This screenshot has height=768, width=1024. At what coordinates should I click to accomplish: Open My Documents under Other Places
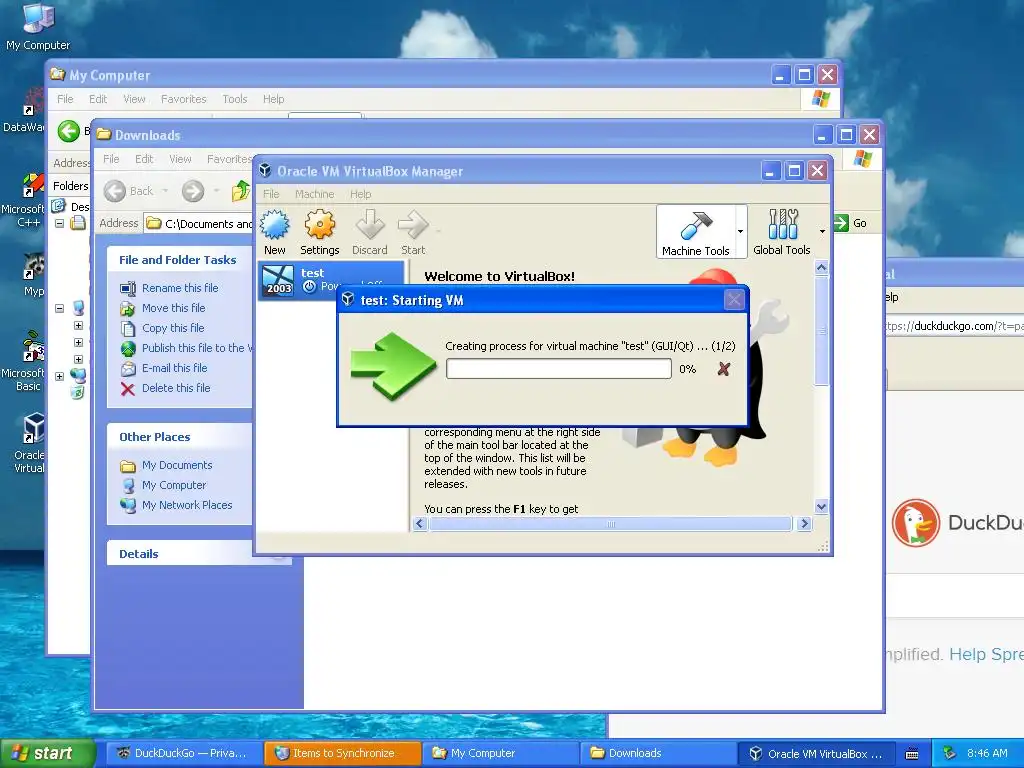[177, 465]
